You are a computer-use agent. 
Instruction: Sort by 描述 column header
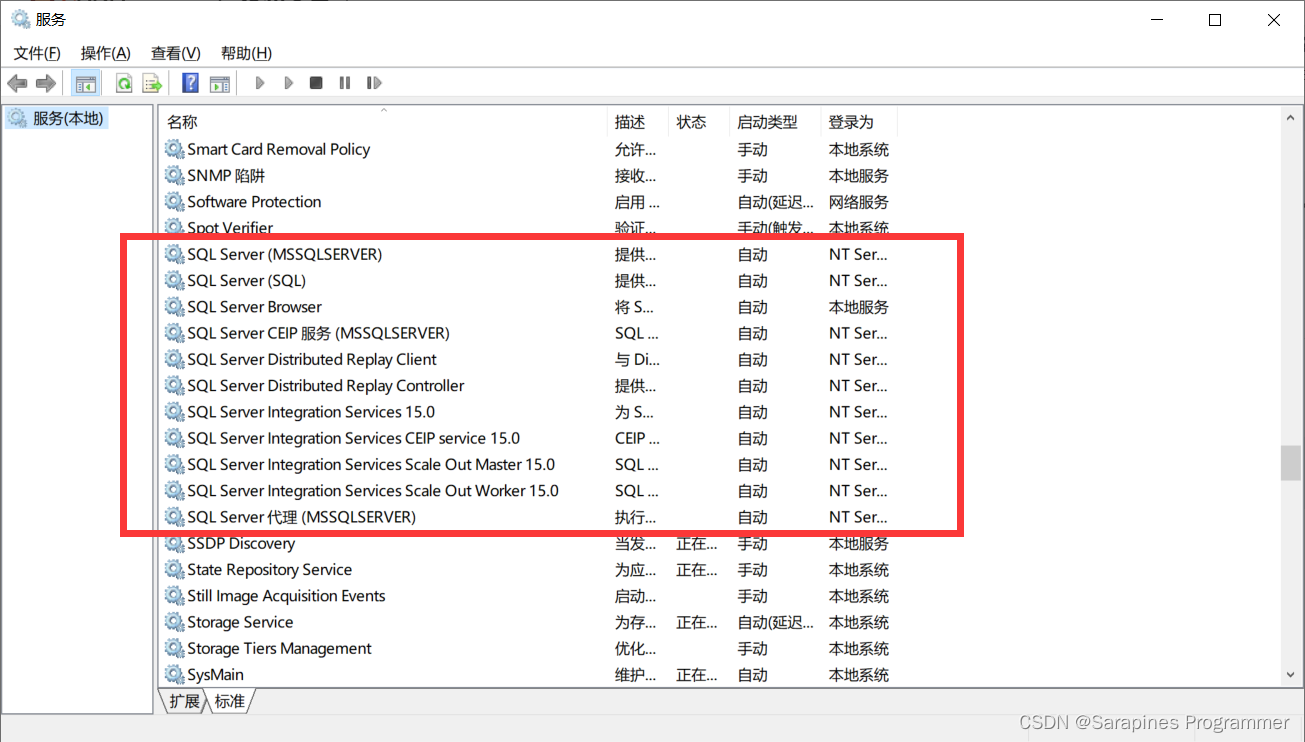tap(638, 122)
